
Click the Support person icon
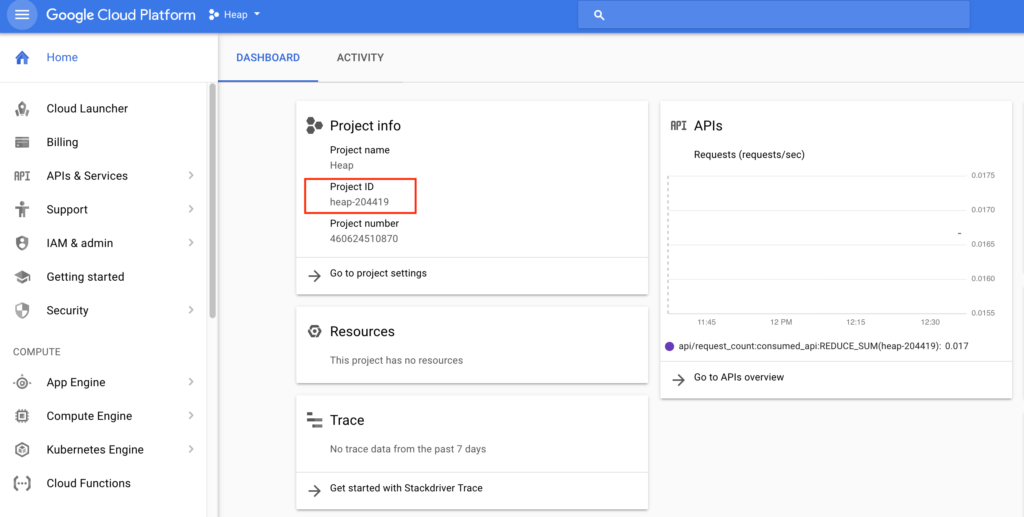pos(22,210)
